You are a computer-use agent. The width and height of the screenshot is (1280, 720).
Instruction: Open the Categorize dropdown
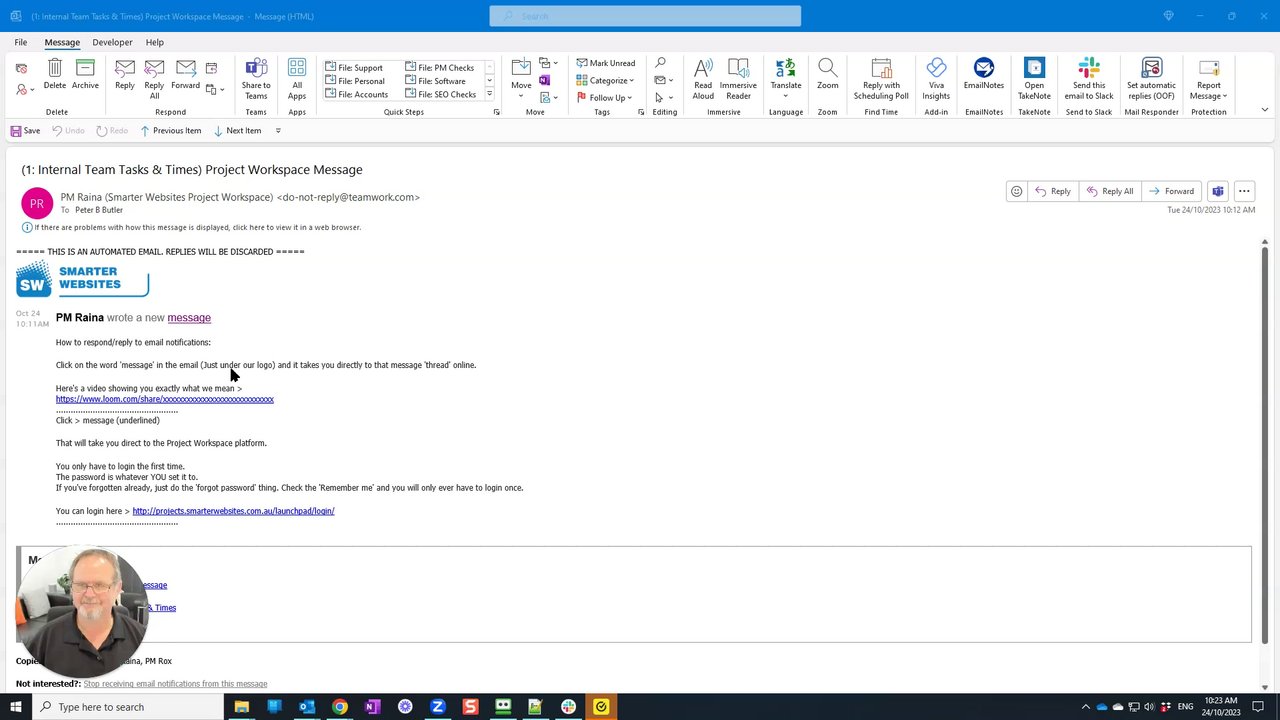point(606,80)
